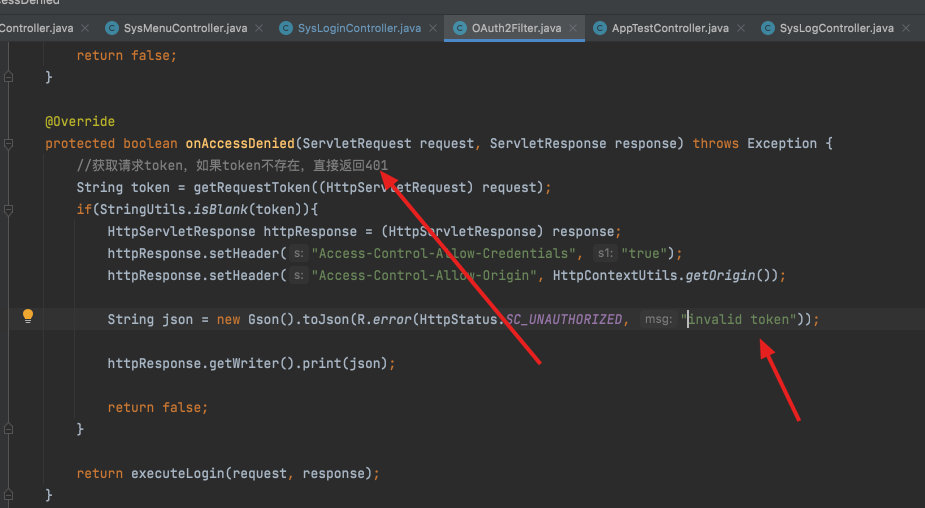925x508 pixels.
Task: Click fold end marker of the if block
Action: point(8,429)
